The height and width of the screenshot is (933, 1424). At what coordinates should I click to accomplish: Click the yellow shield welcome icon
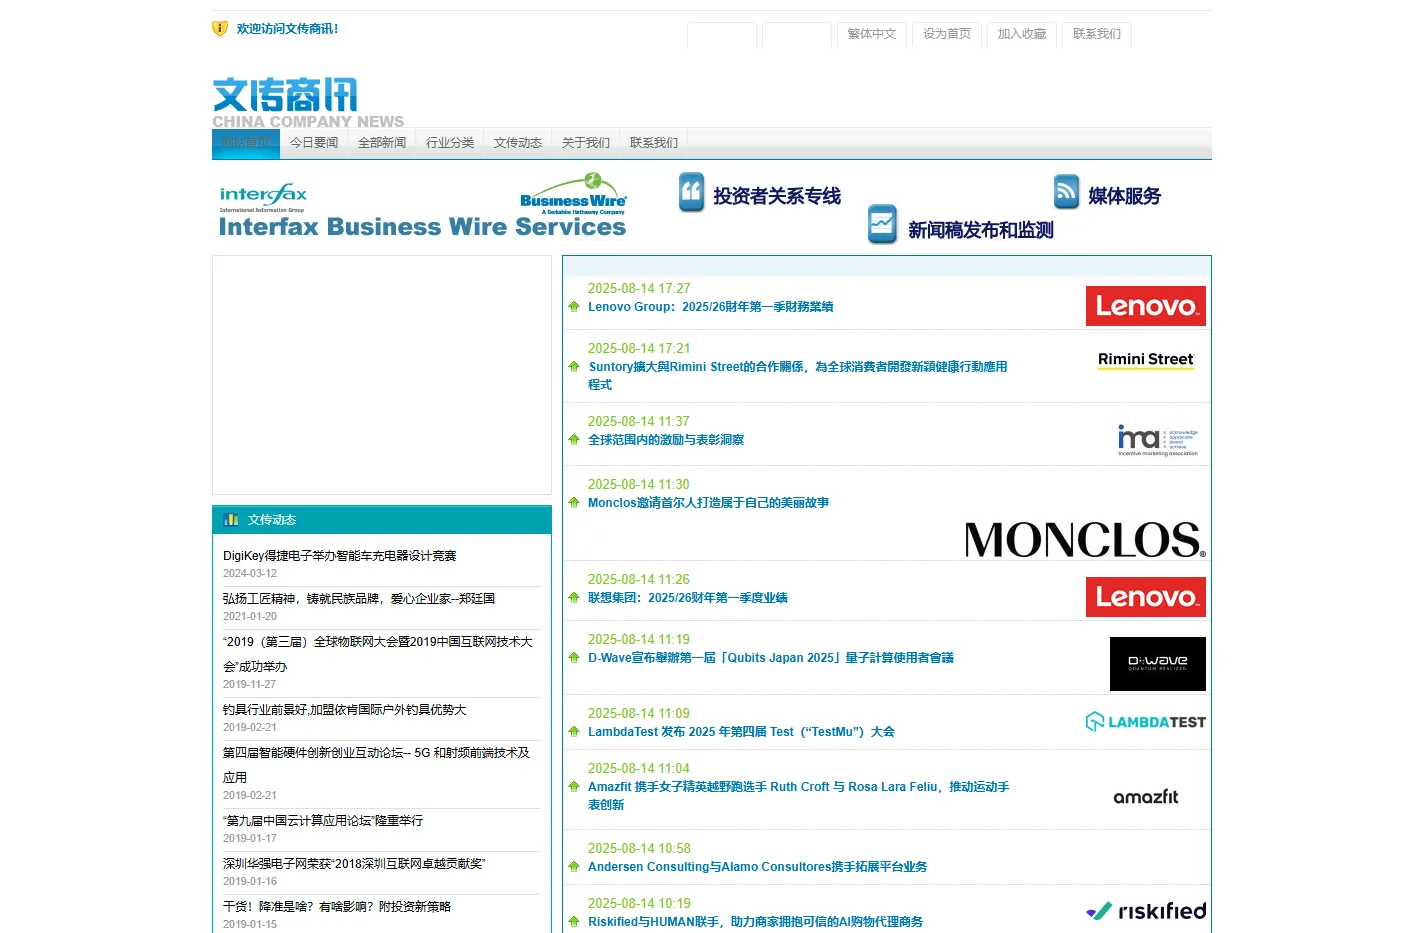coord(220,28)
